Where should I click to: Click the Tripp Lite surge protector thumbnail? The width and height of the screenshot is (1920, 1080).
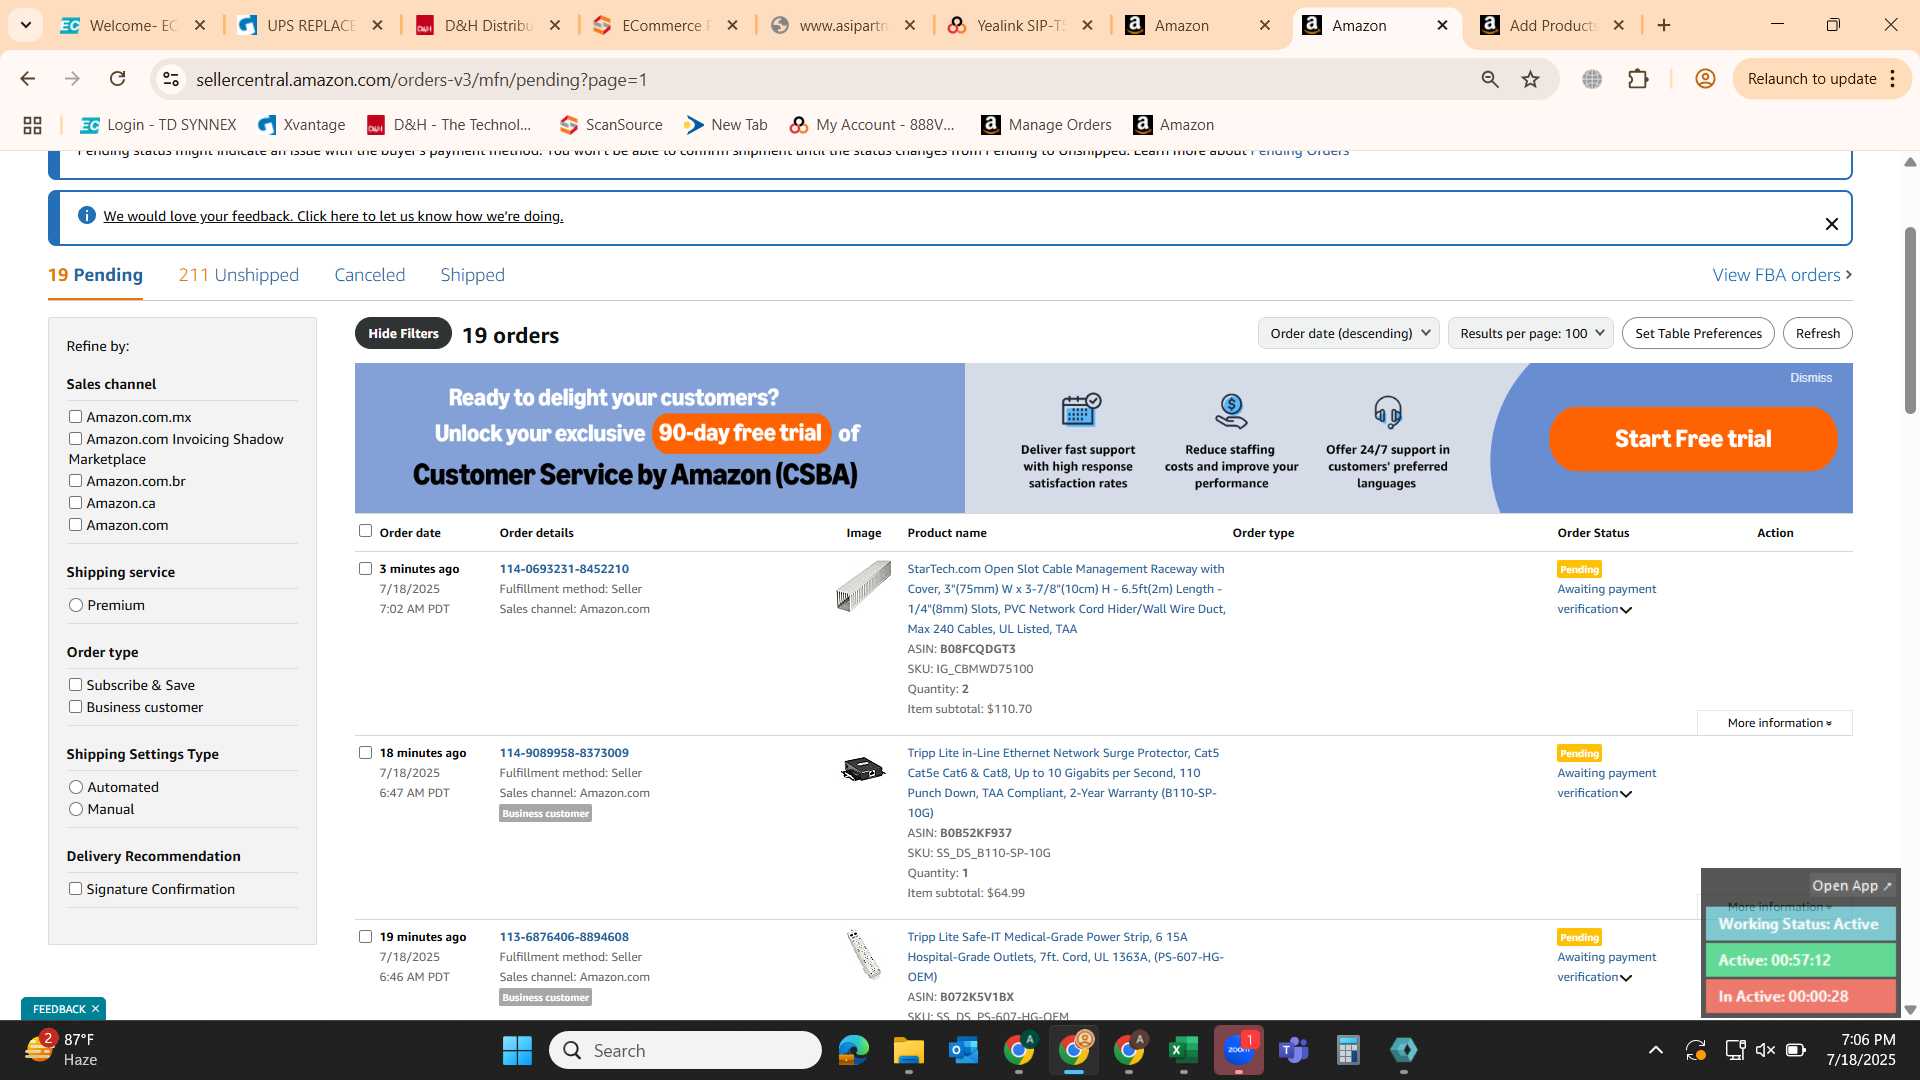[863, 769]
